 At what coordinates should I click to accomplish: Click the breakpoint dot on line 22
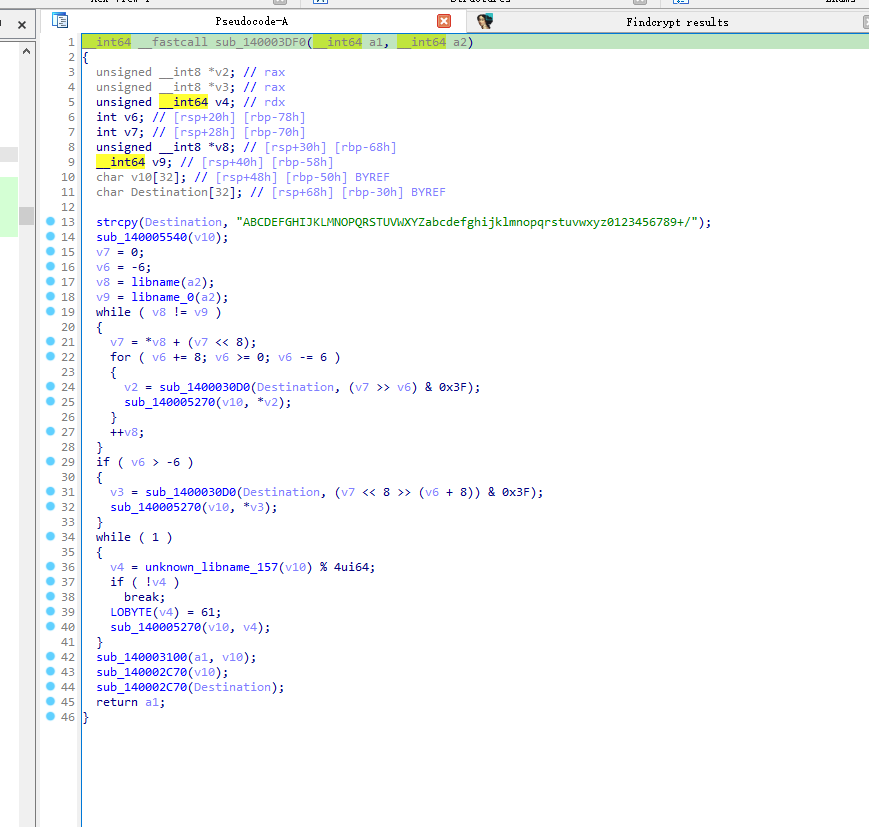(x=50, y=357)
